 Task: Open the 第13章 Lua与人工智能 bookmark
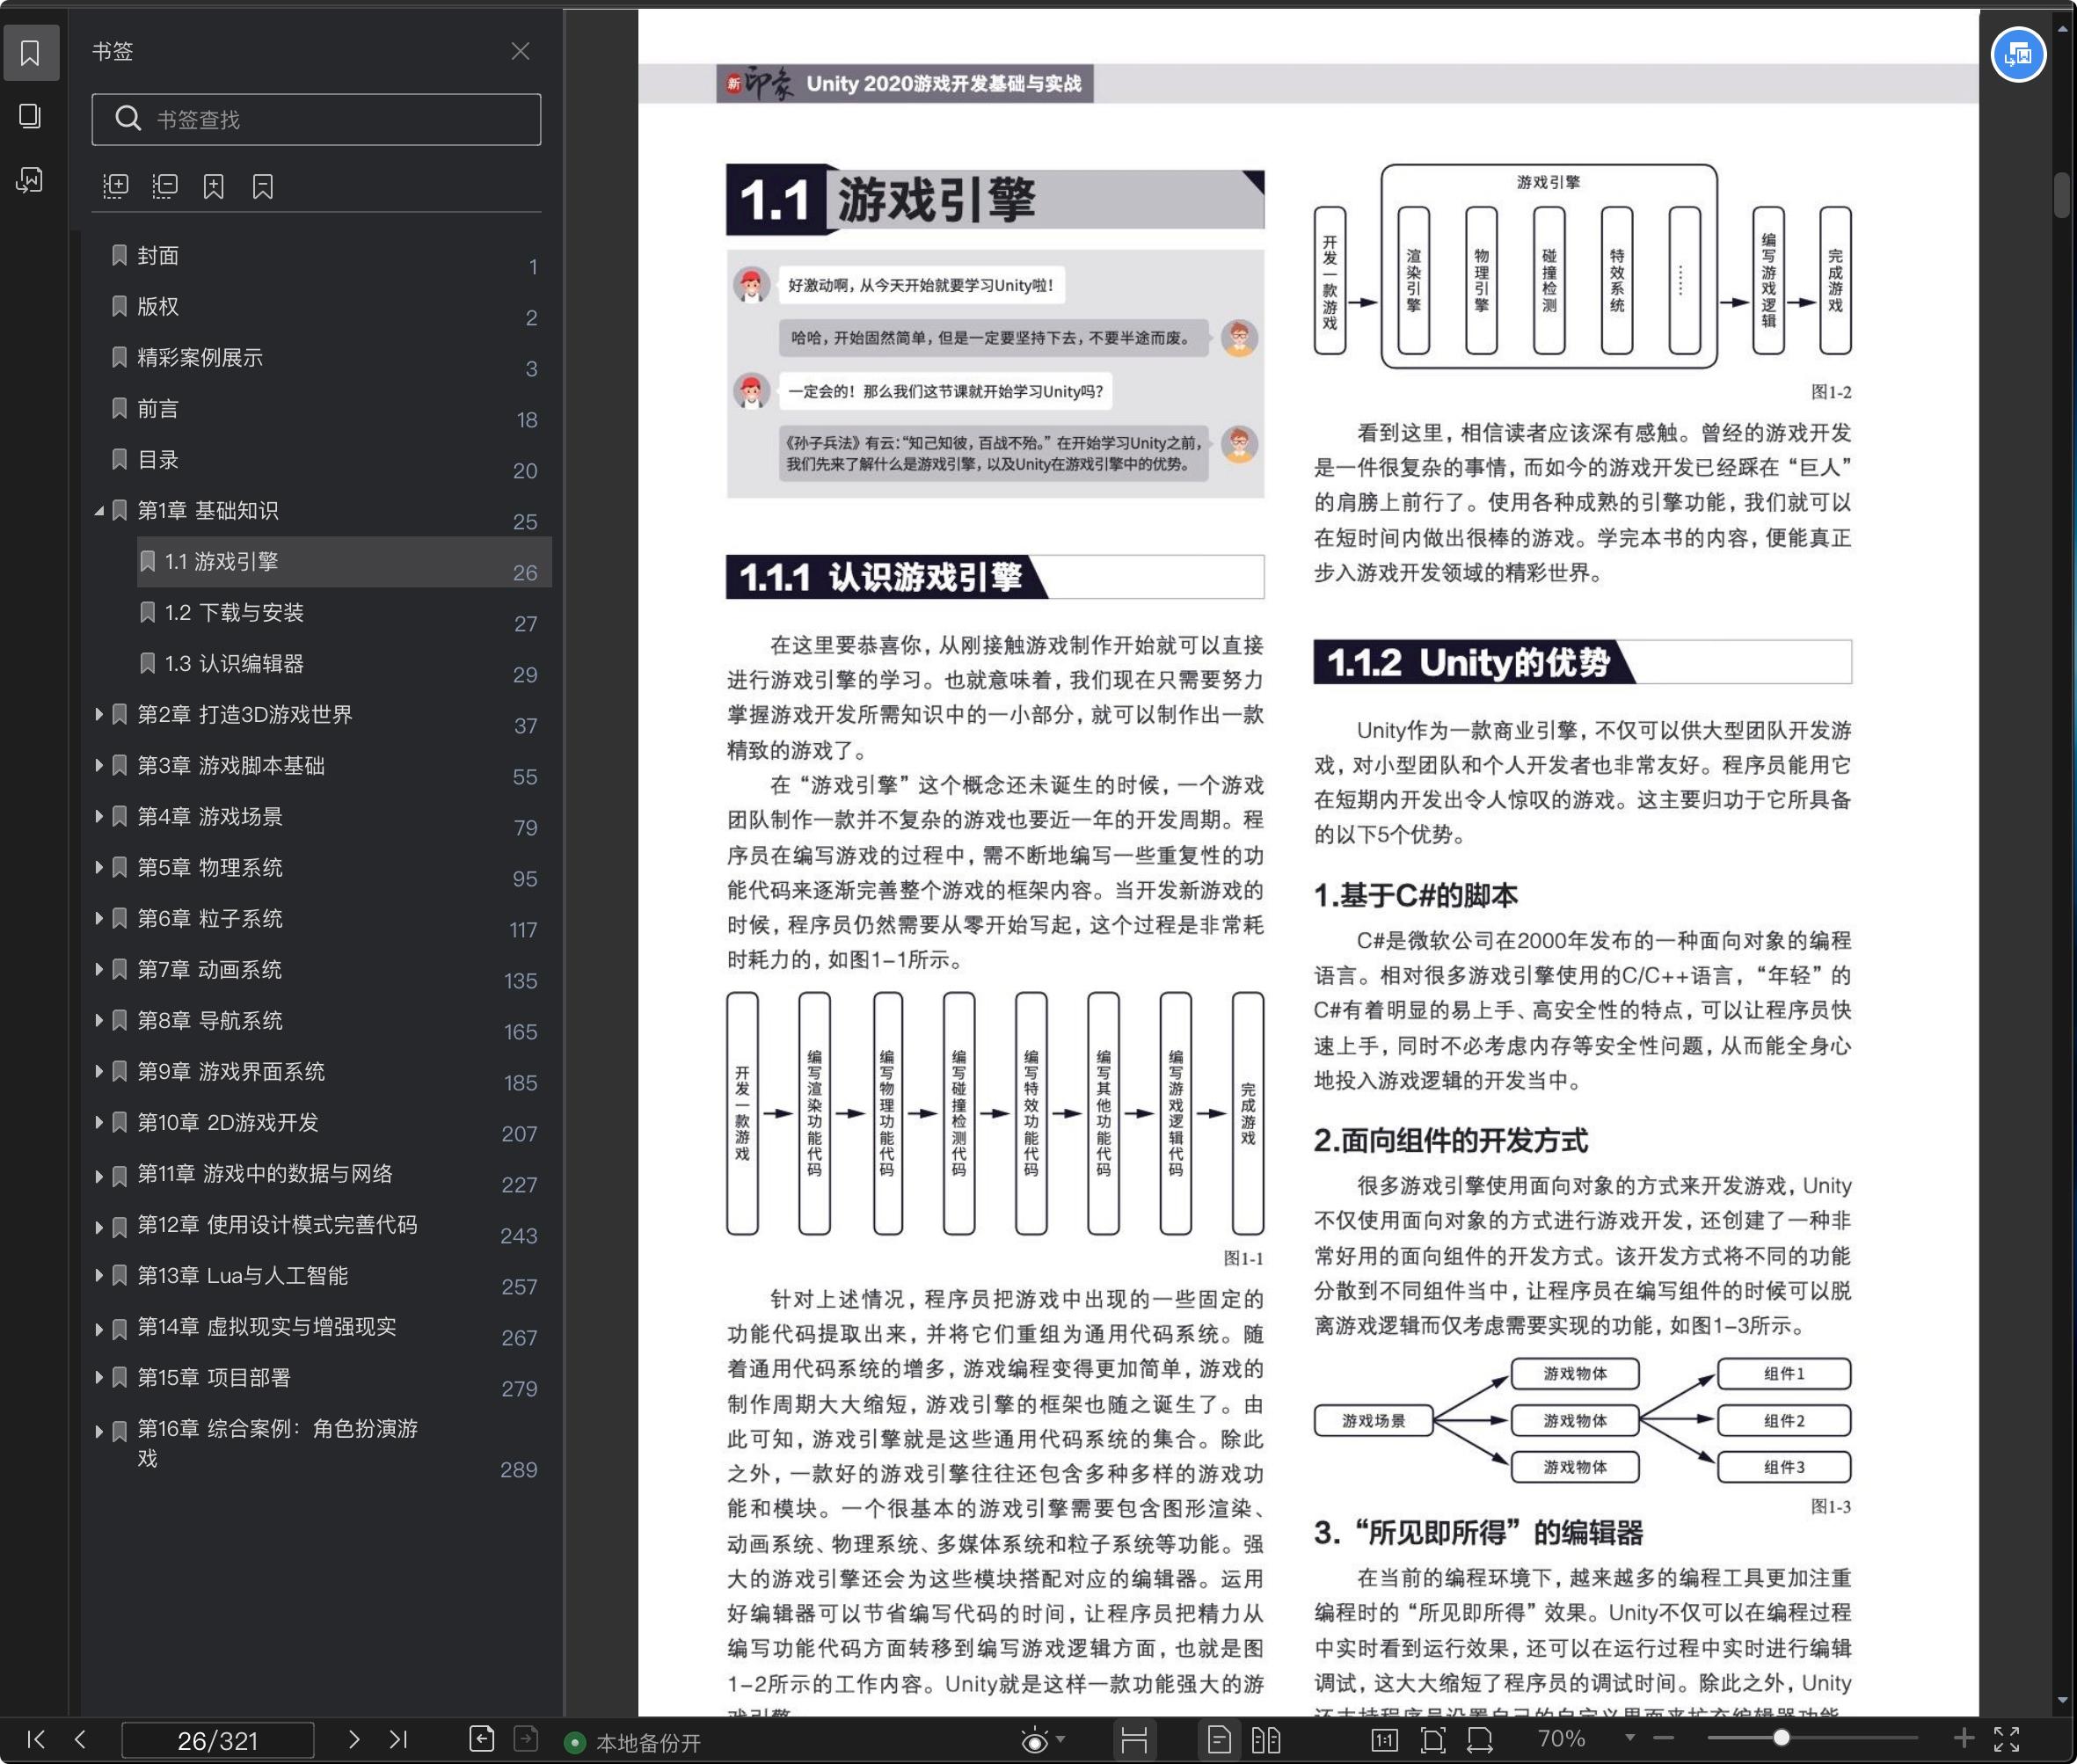243,1276
